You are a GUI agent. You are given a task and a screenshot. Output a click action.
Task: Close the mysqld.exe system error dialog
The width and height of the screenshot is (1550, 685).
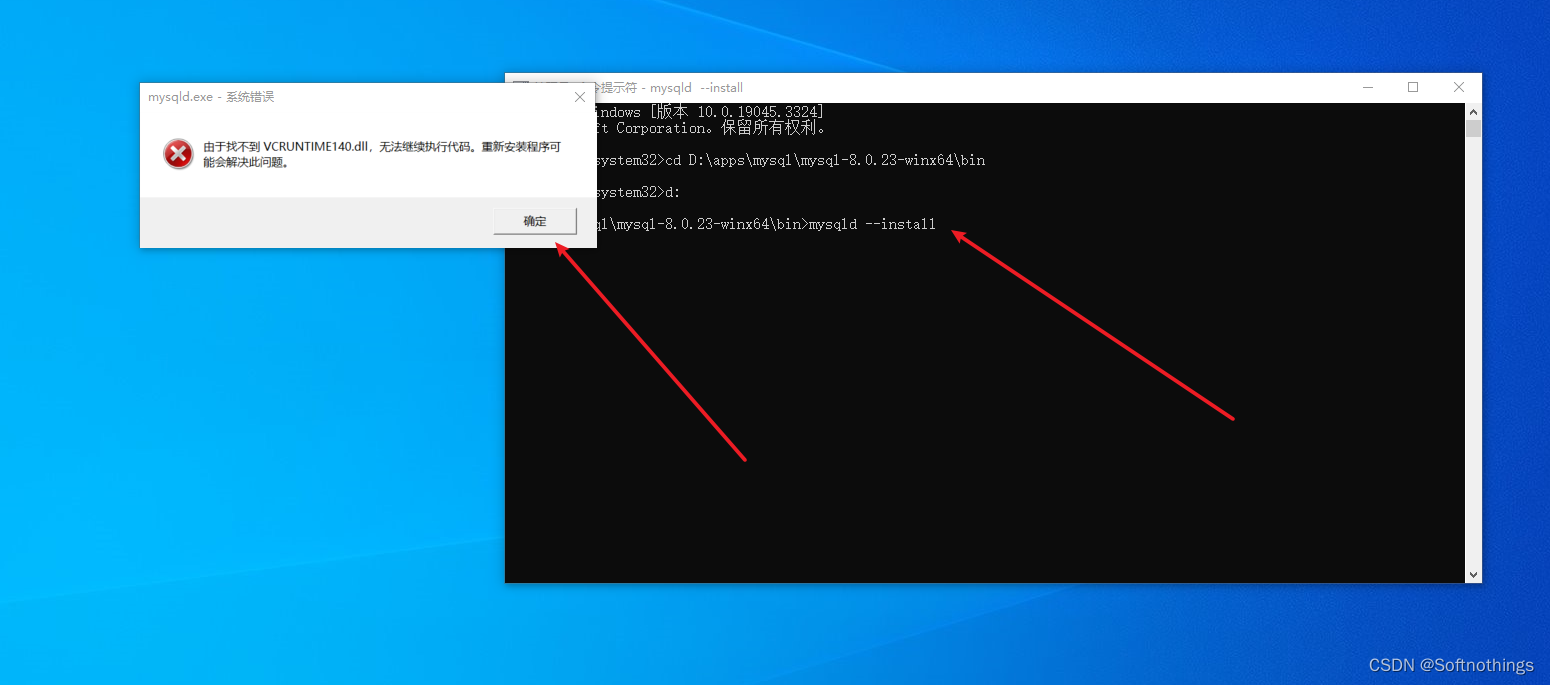[579, 97]
